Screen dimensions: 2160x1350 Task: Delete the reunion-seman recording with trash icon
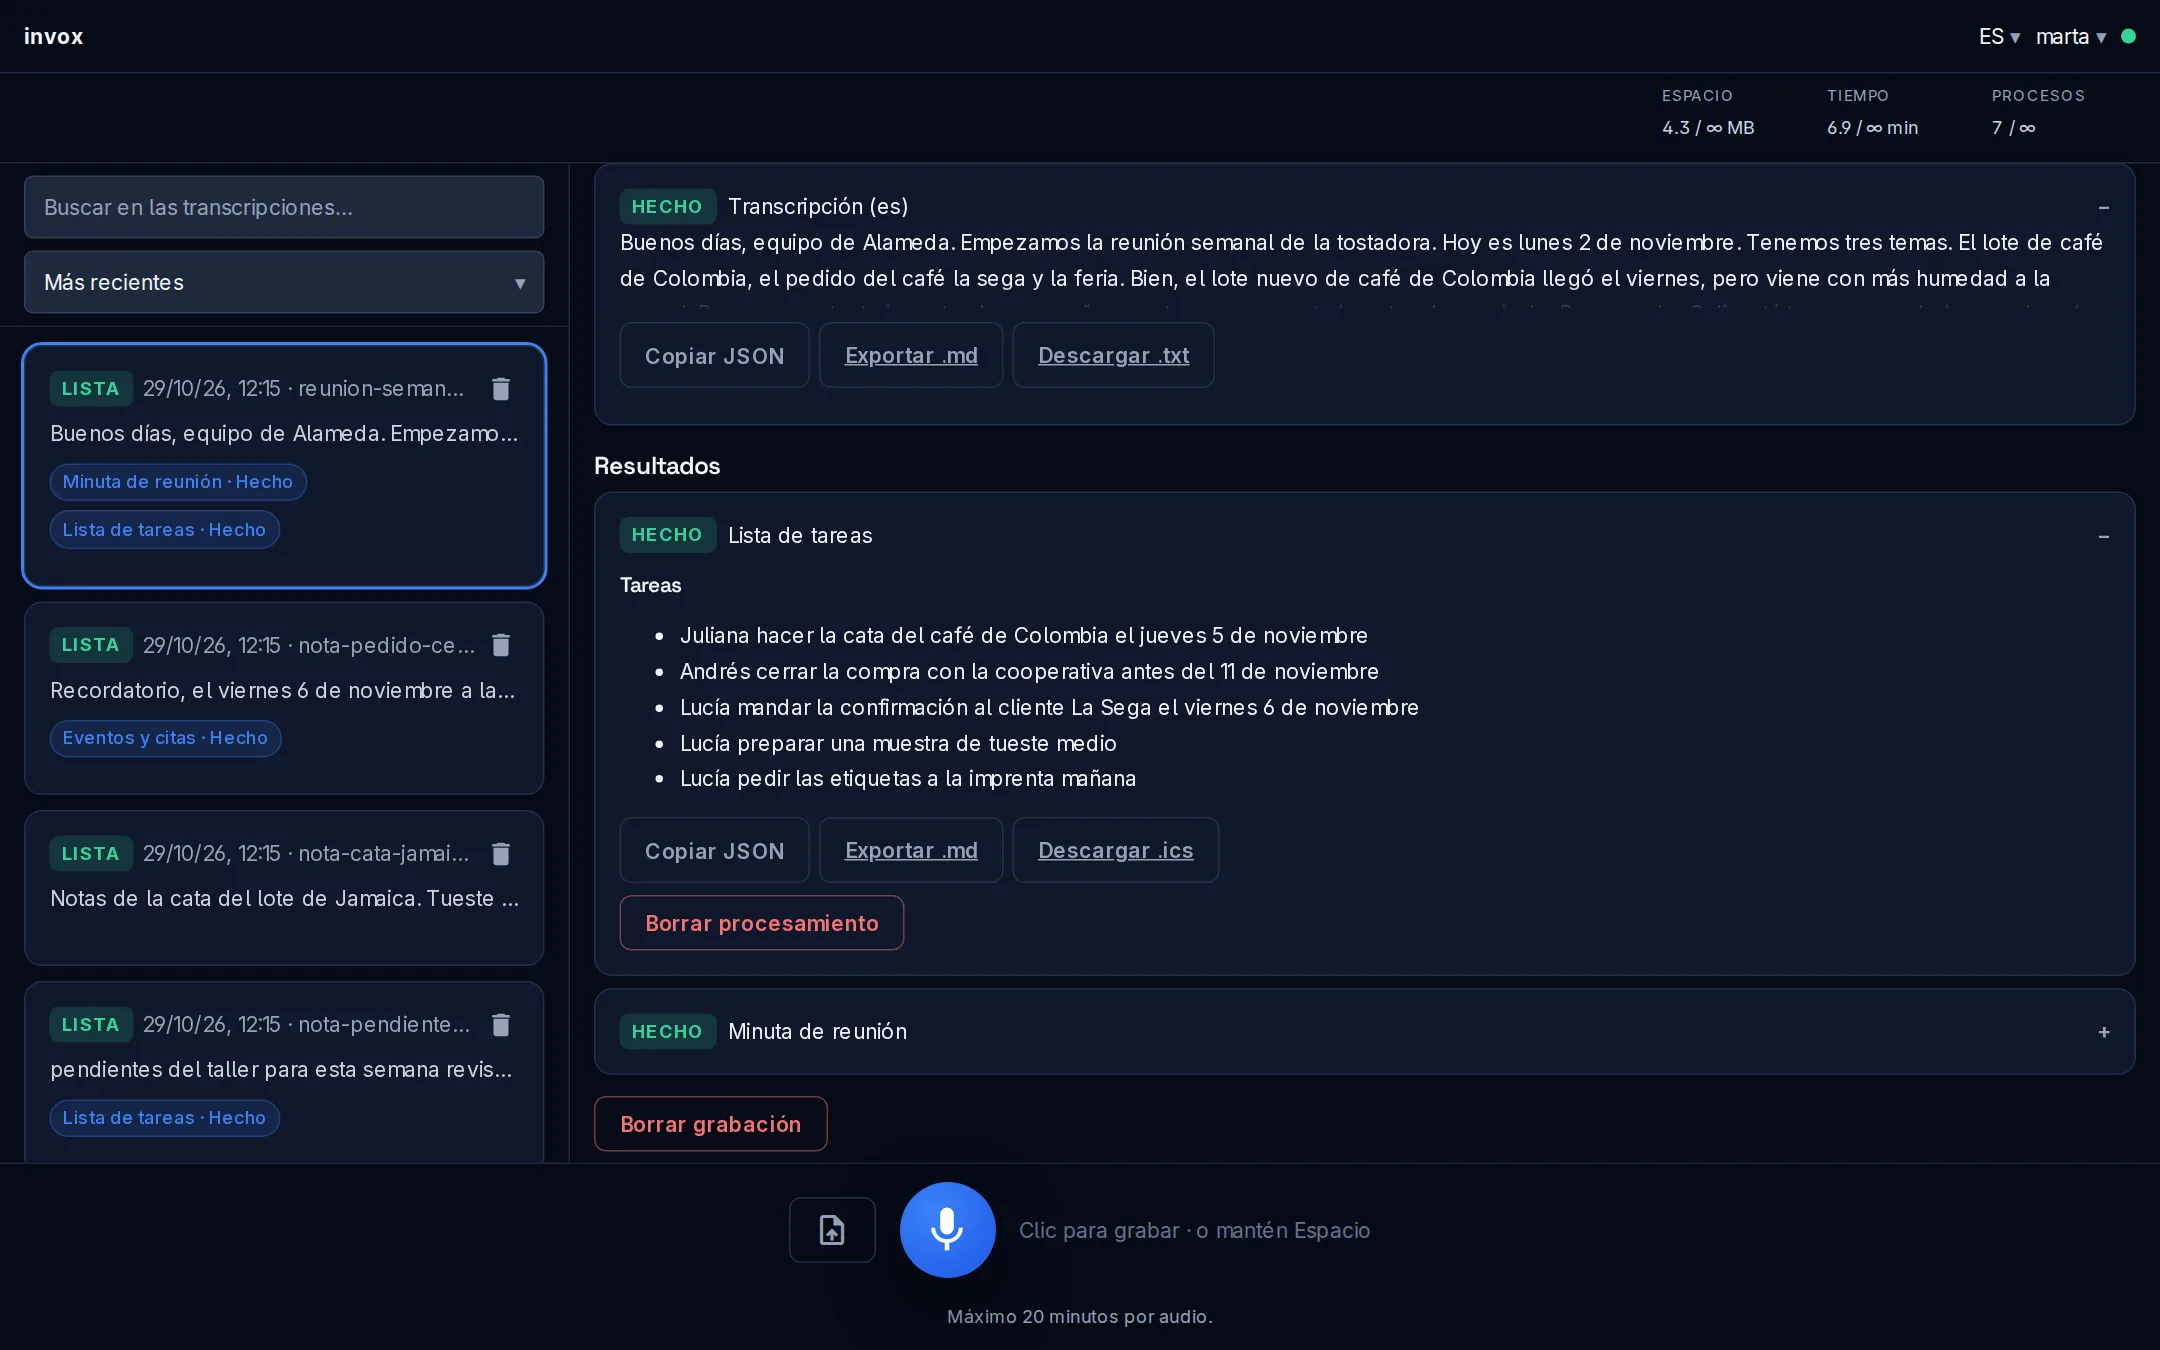click(501, 389)
